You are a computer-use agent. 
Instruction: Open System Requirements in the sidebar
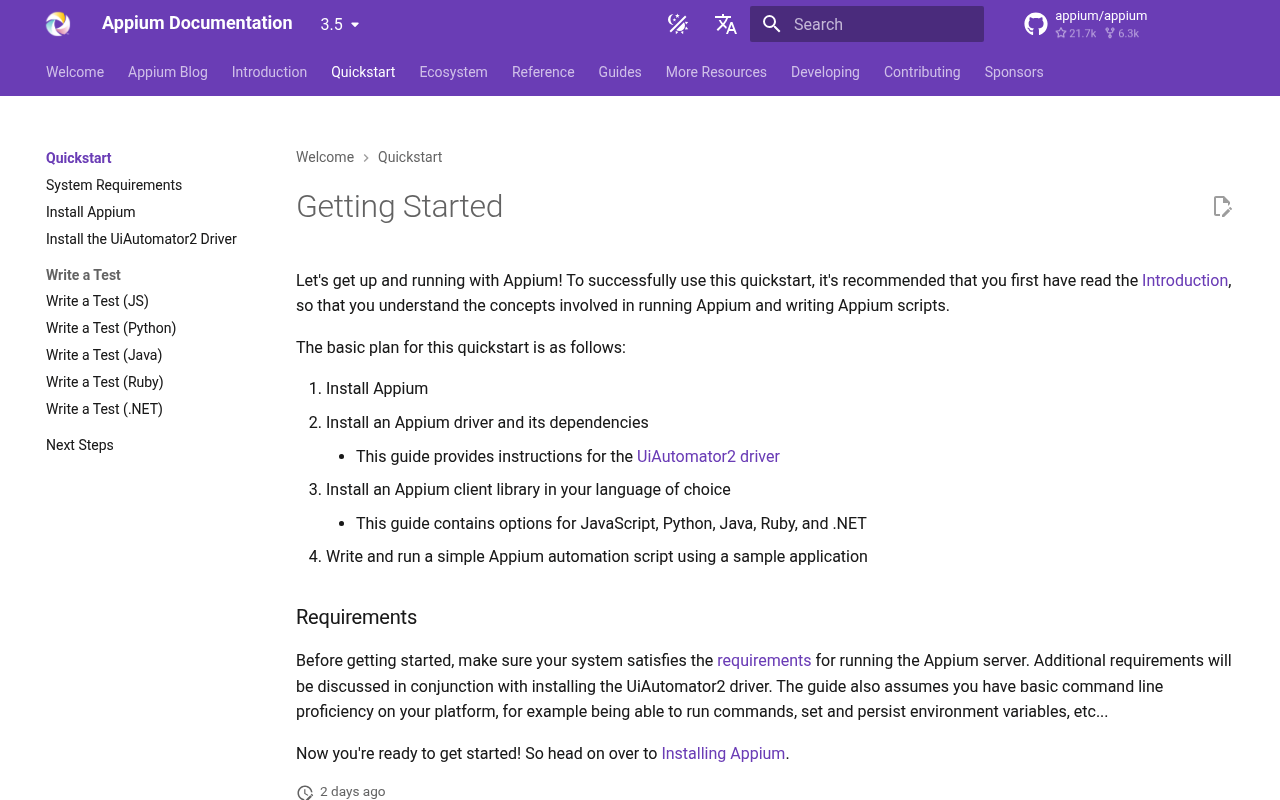[x=114, y=185]
